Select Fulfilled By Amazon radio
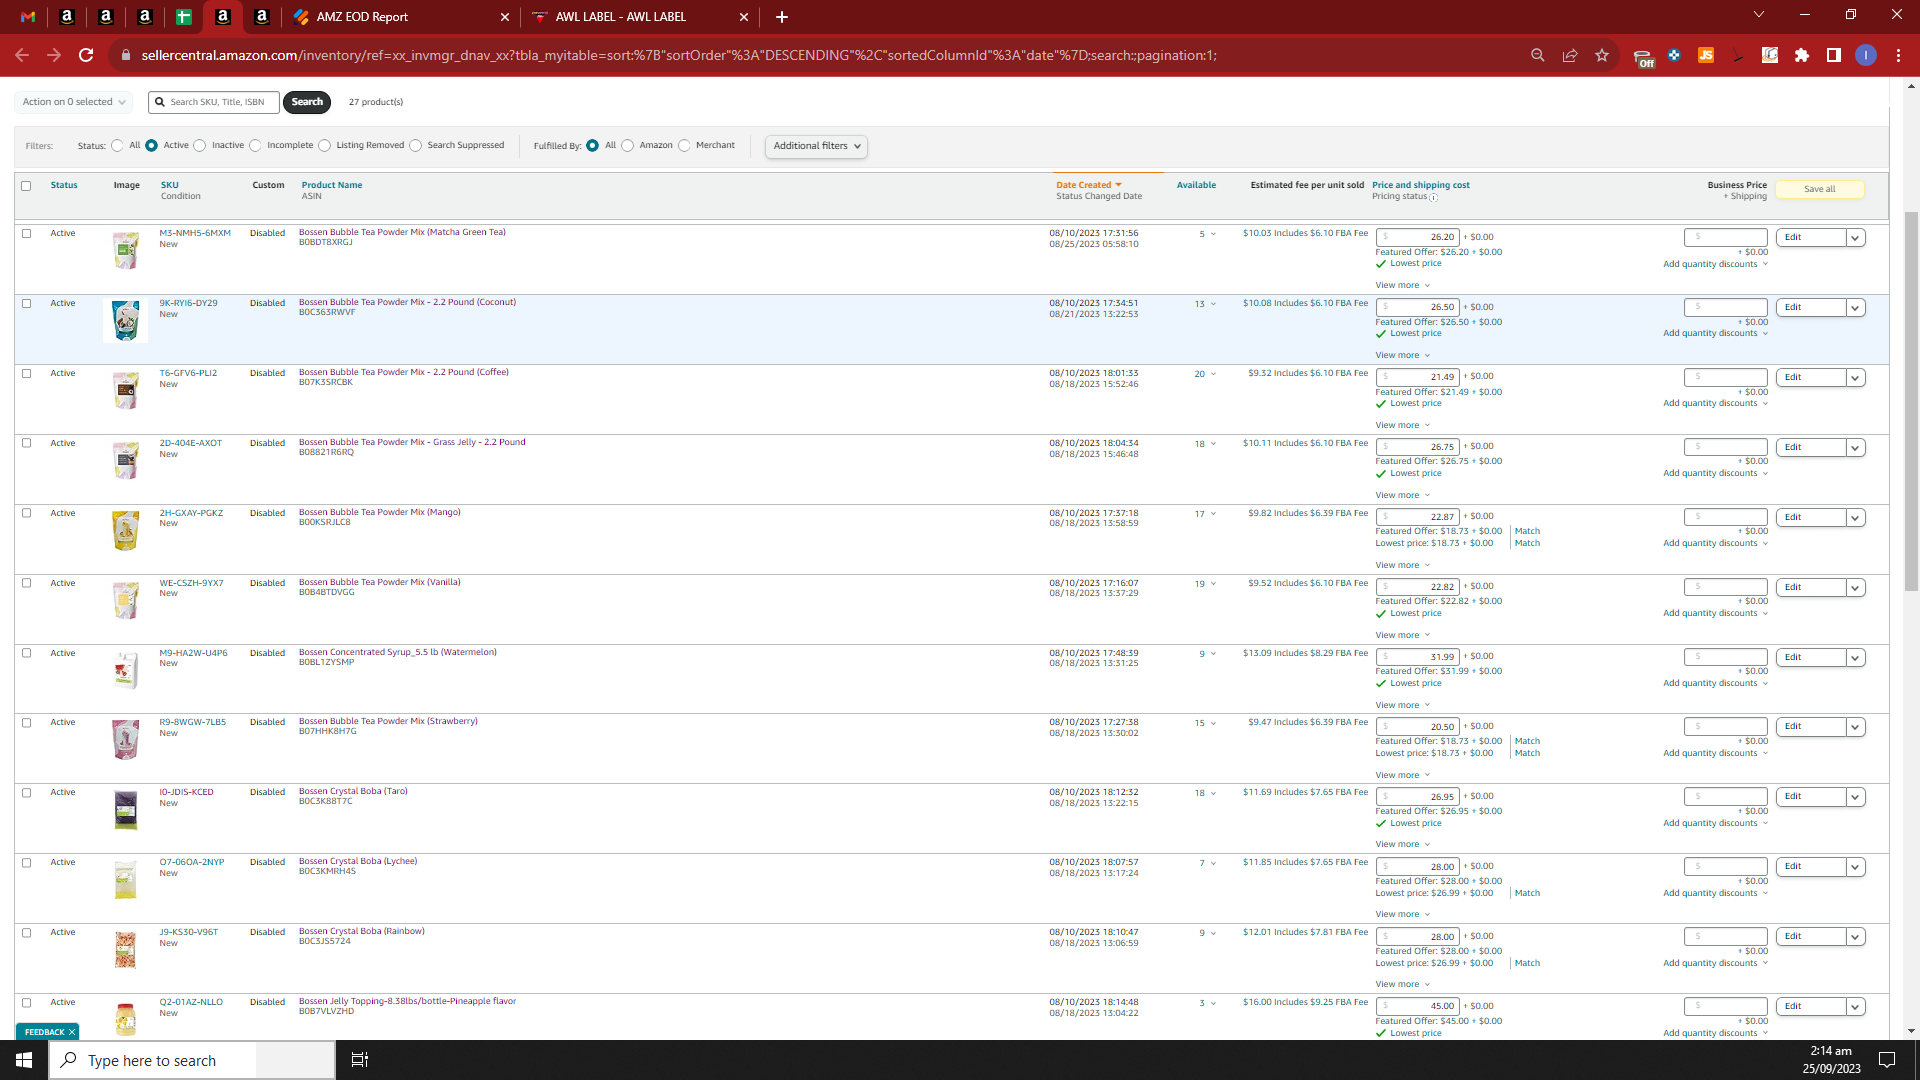1920x1080 pixels. click(628, 146)
